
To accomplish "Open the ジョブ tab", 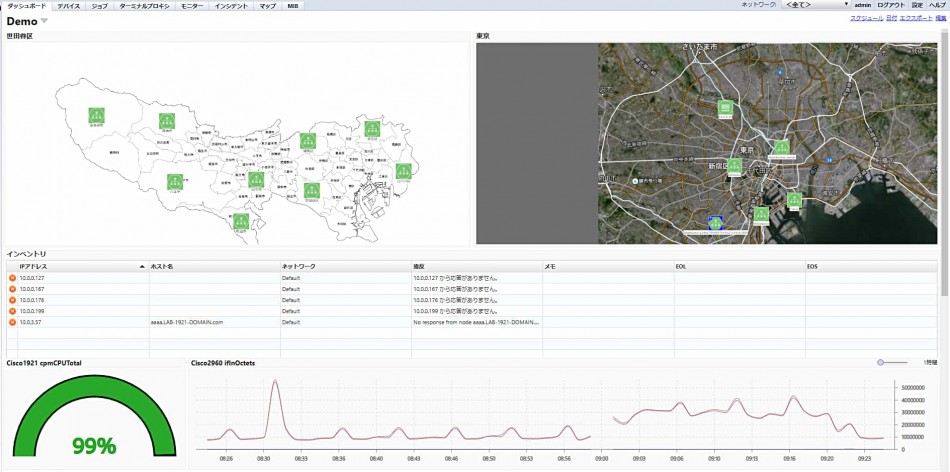I will click(99, 5).
